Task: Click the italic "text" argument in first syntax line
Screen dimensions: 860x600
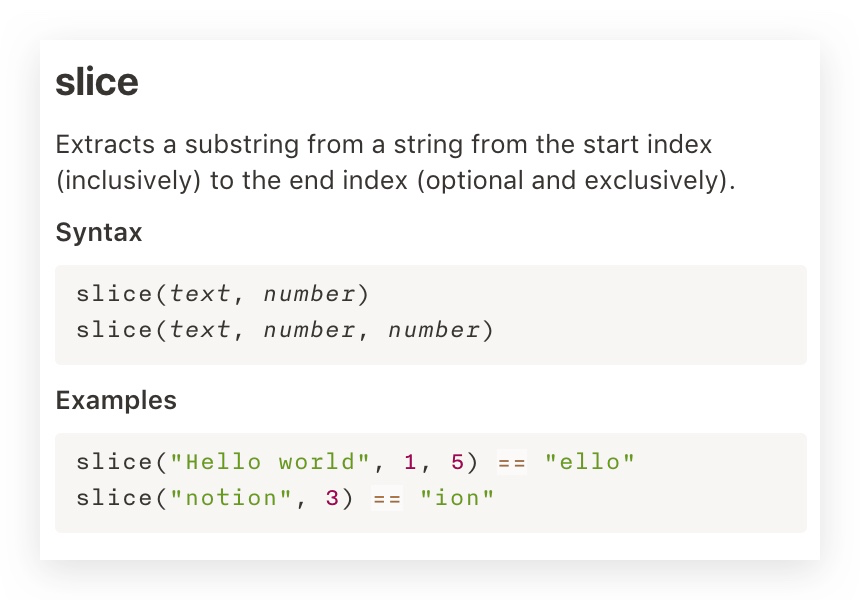Action: [x=200, y=294]
